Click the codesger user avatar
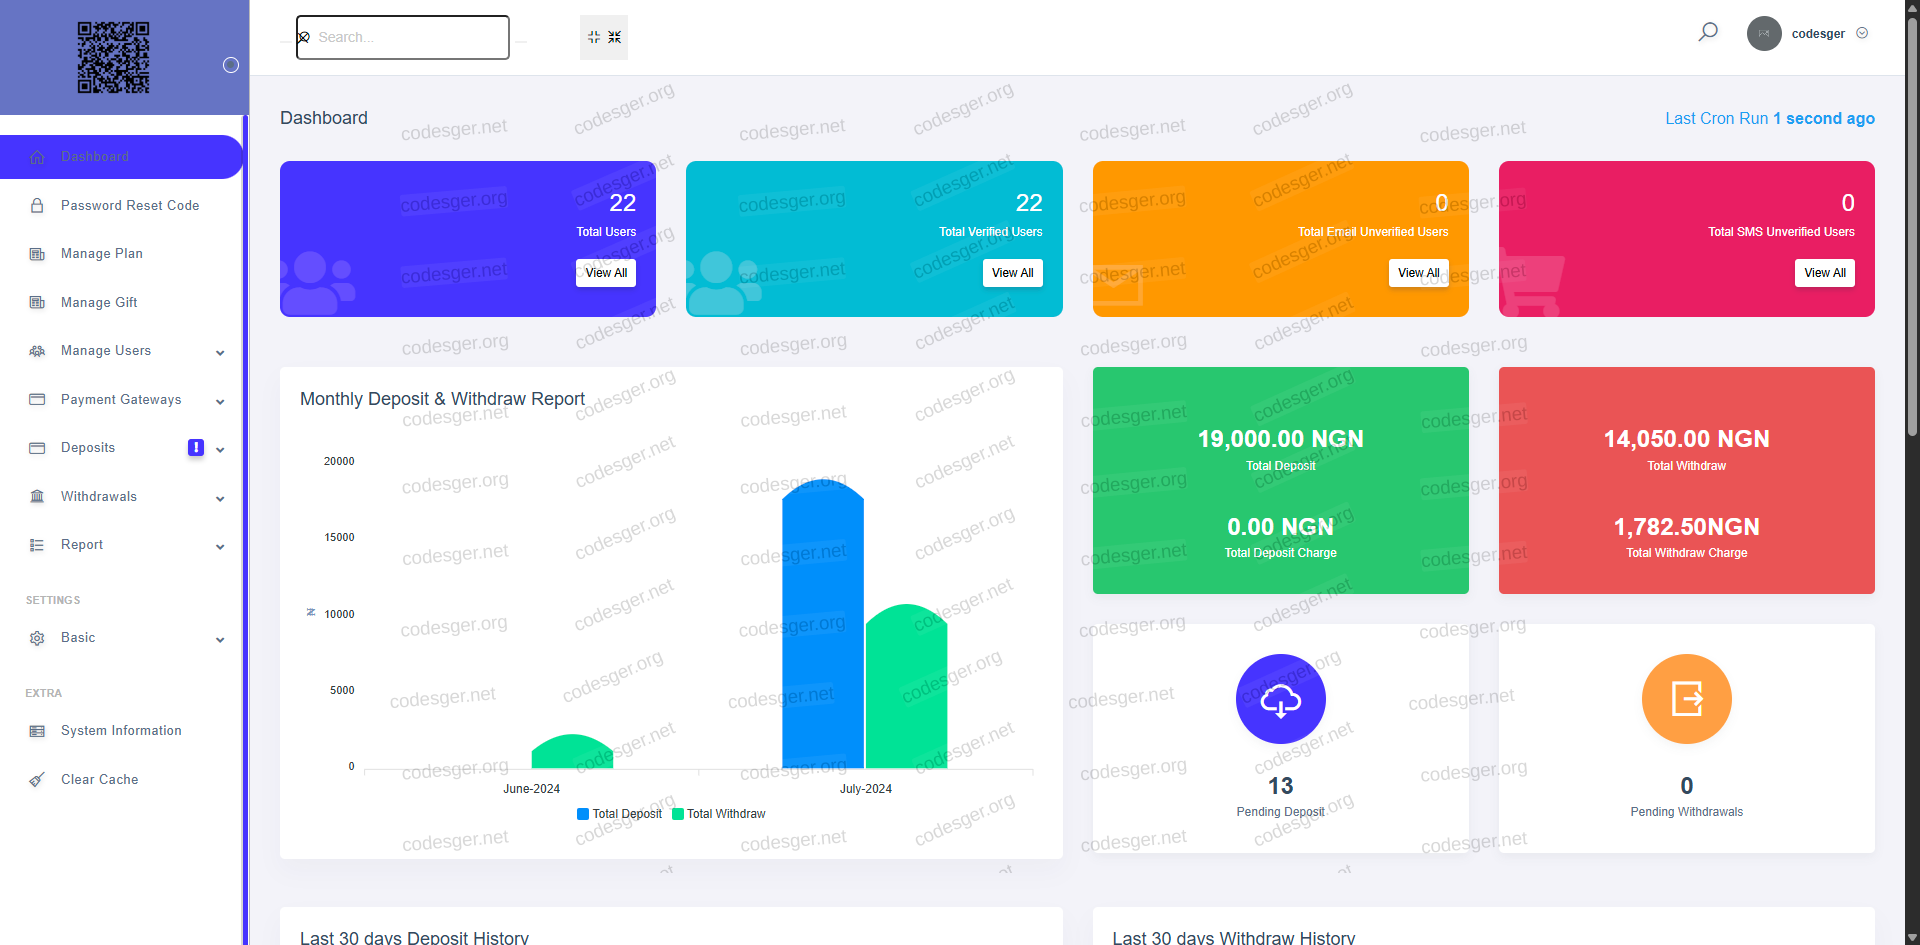Viewport: 1920px width, 945px height. [1764, 33]
